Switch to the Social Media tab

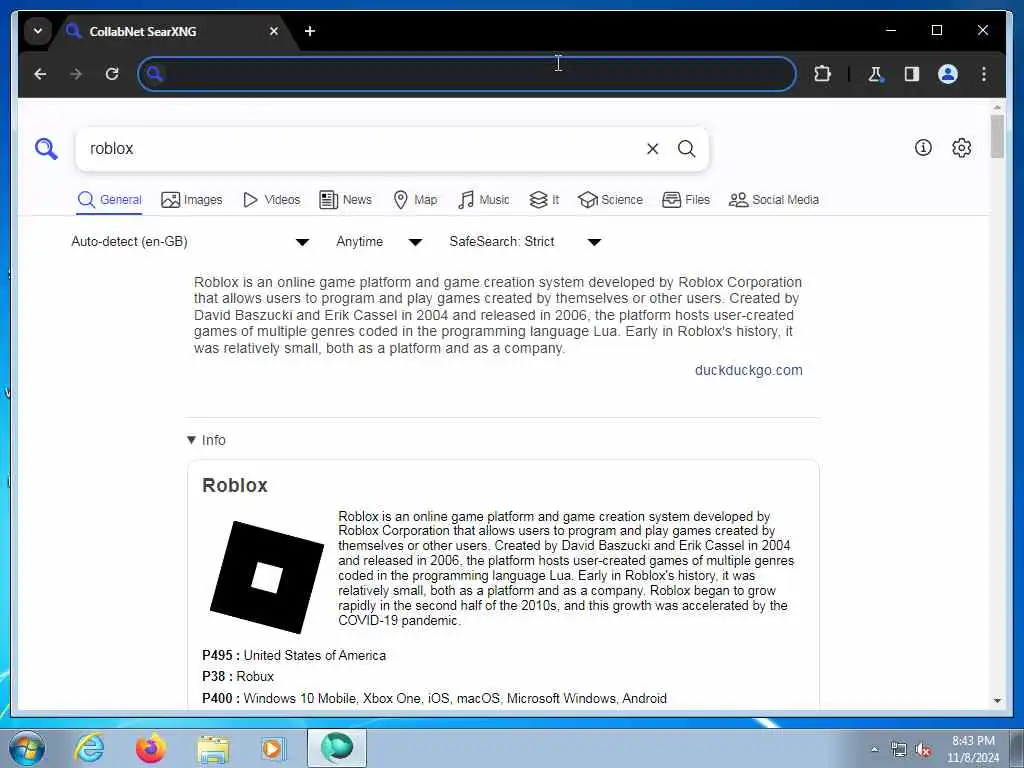tap(774, 200)
